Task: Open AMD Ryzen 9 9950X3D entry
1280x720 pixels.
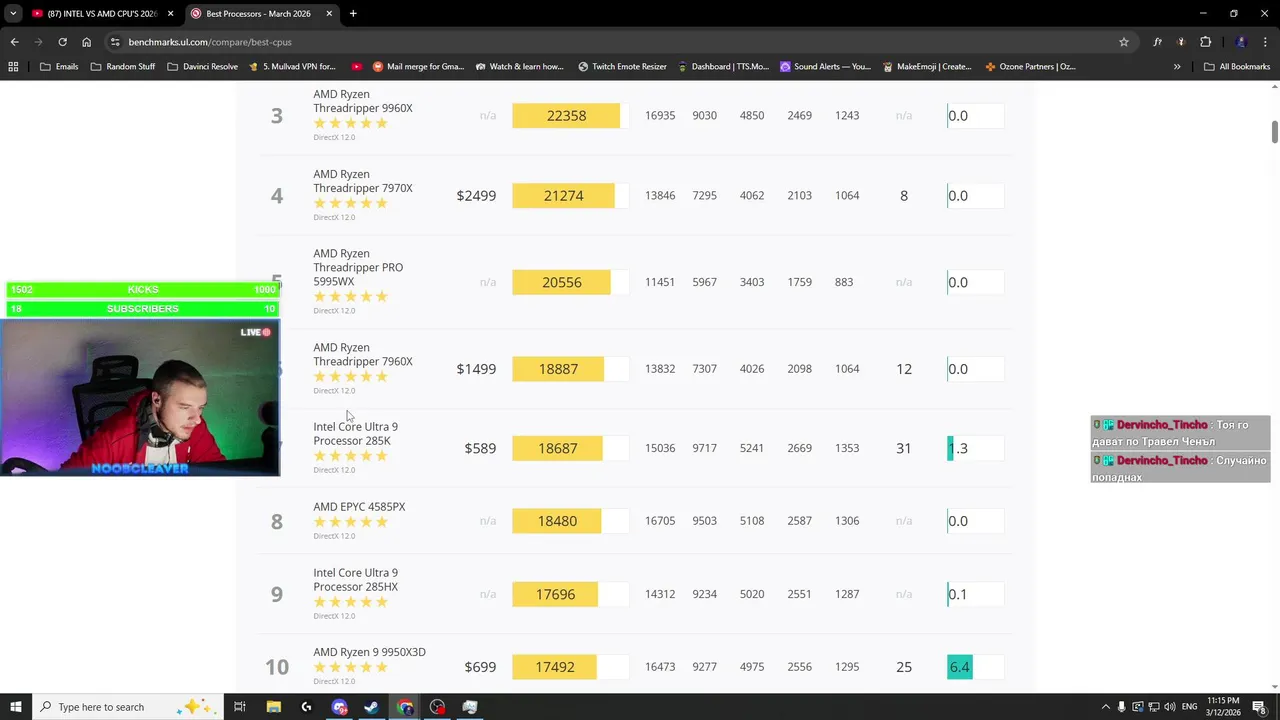Action: pos(369,652)
